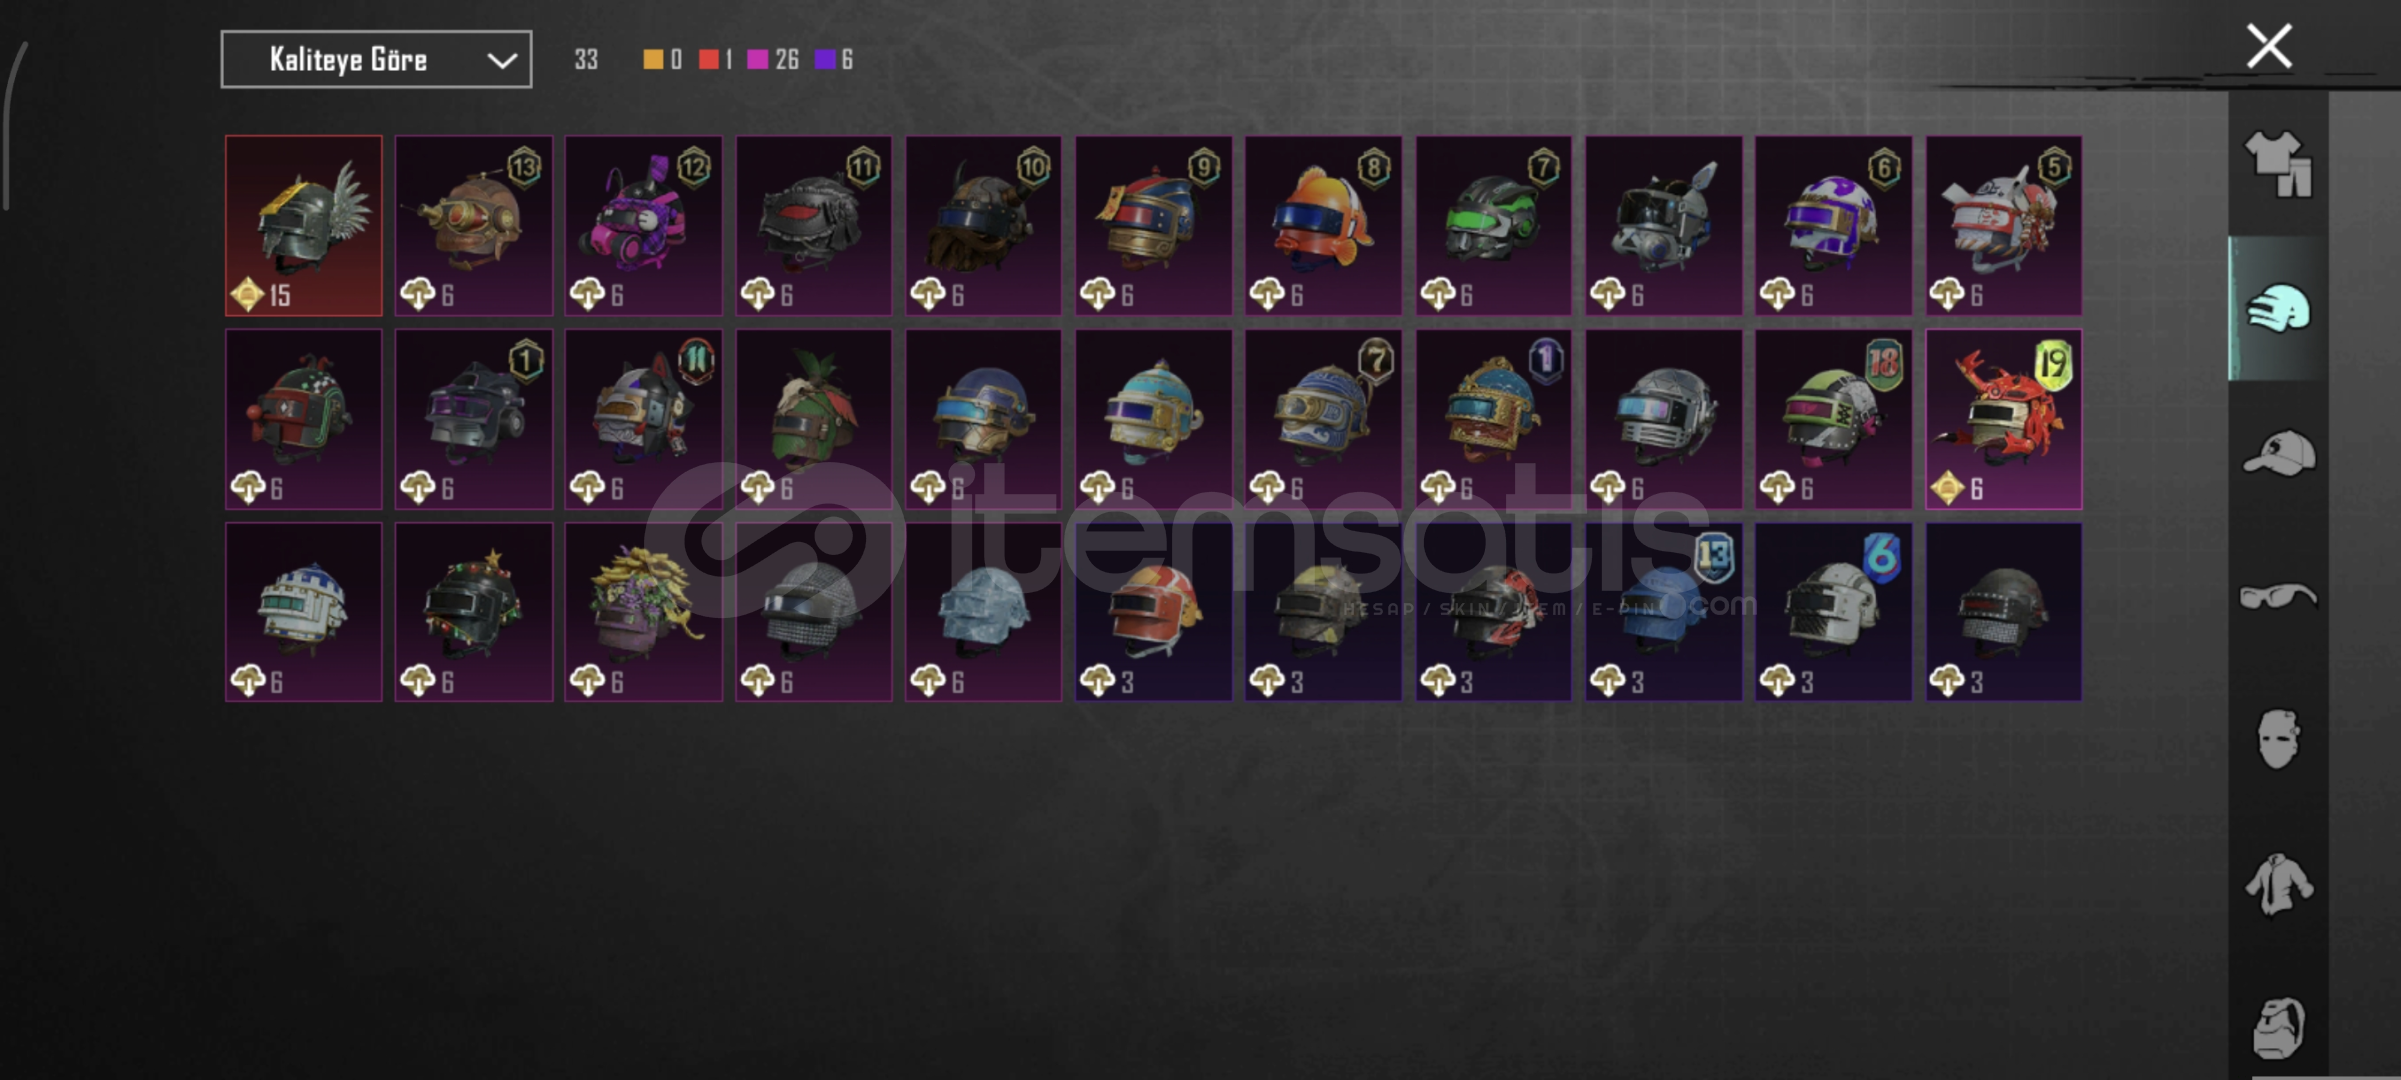The width and height of the screenshot is (2401, 1080).
Task: Click the dropdown chevron beside Kaliteye Göre
Action: (x=501, y=61)
